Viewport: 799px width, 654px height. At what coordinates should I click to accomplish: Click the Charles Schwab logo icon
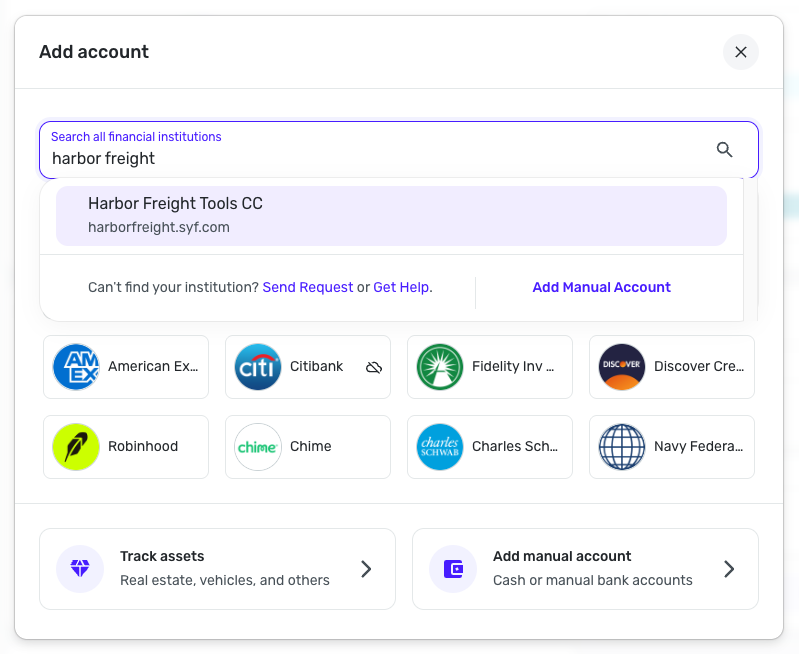tap(440, 447)
